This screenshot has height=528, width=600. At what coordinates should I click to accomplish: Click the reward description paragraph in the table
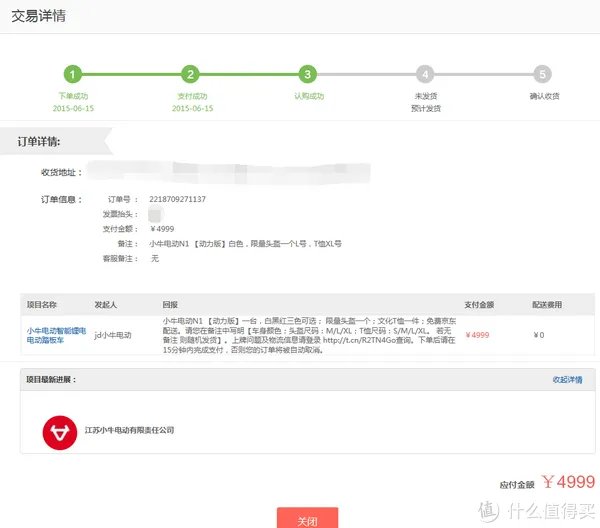coord(309,335)
